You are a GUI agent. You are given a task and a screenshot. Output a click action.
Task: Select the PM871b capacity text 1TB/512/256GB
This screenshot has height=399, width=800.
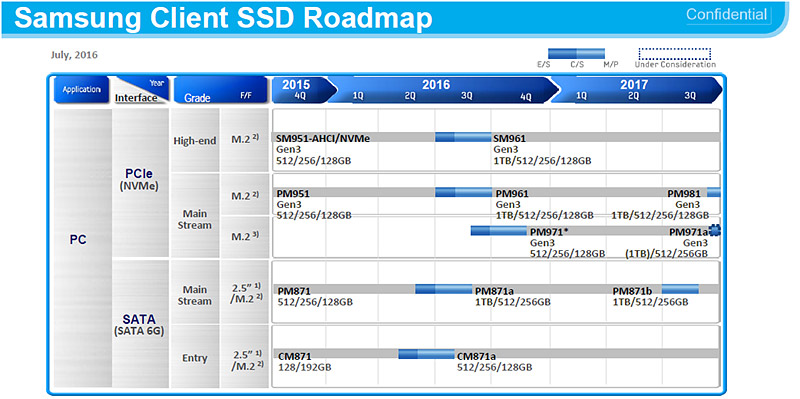[x=651, y=302]
